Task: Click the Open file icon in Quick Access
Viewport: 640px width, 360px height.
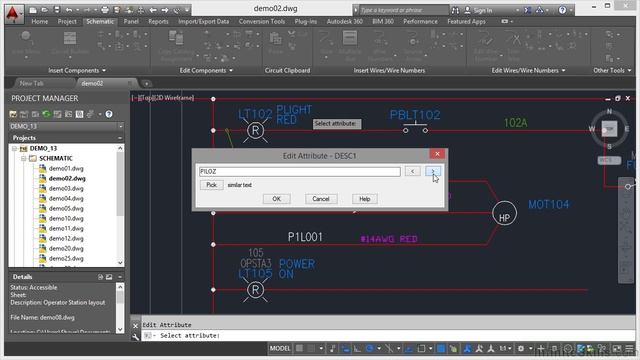Action: [x=45, y=10]
